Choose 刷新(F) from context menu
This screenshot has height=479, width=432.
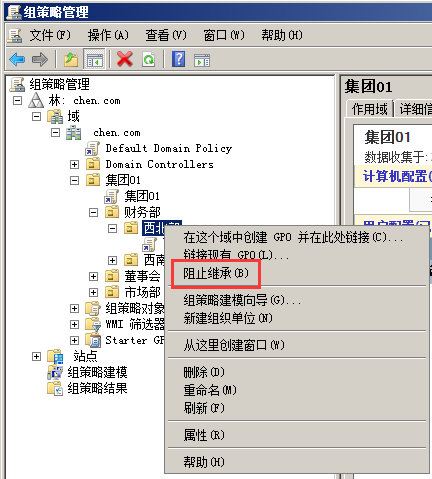[x=204, y=408]
